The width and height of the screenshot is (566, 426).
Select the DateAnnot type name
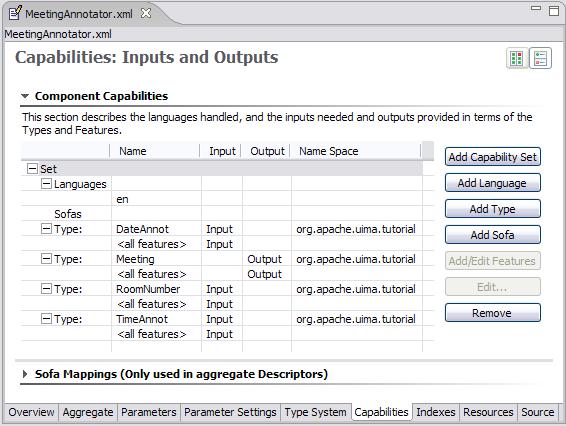click(x=142, y=229)
